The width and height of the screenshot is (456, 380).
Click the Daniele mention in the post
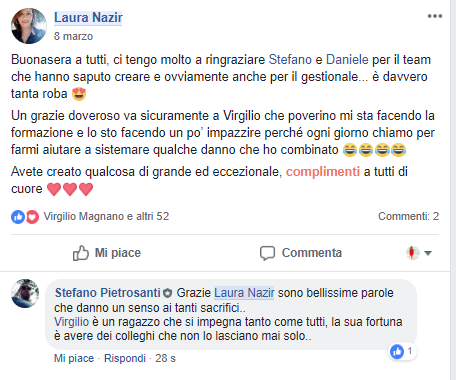pos(347,60)
